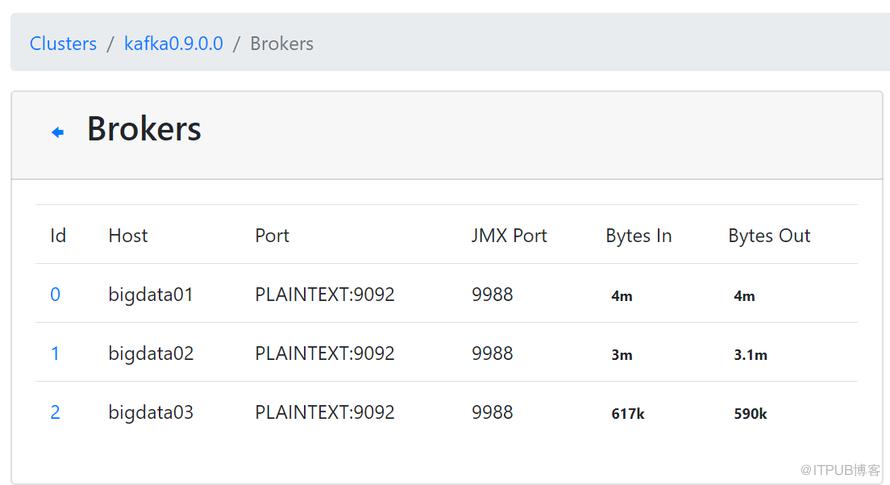
Task: Open the kafka0.9.0.0 breadcrumb link
Action: tap(174, 44)
